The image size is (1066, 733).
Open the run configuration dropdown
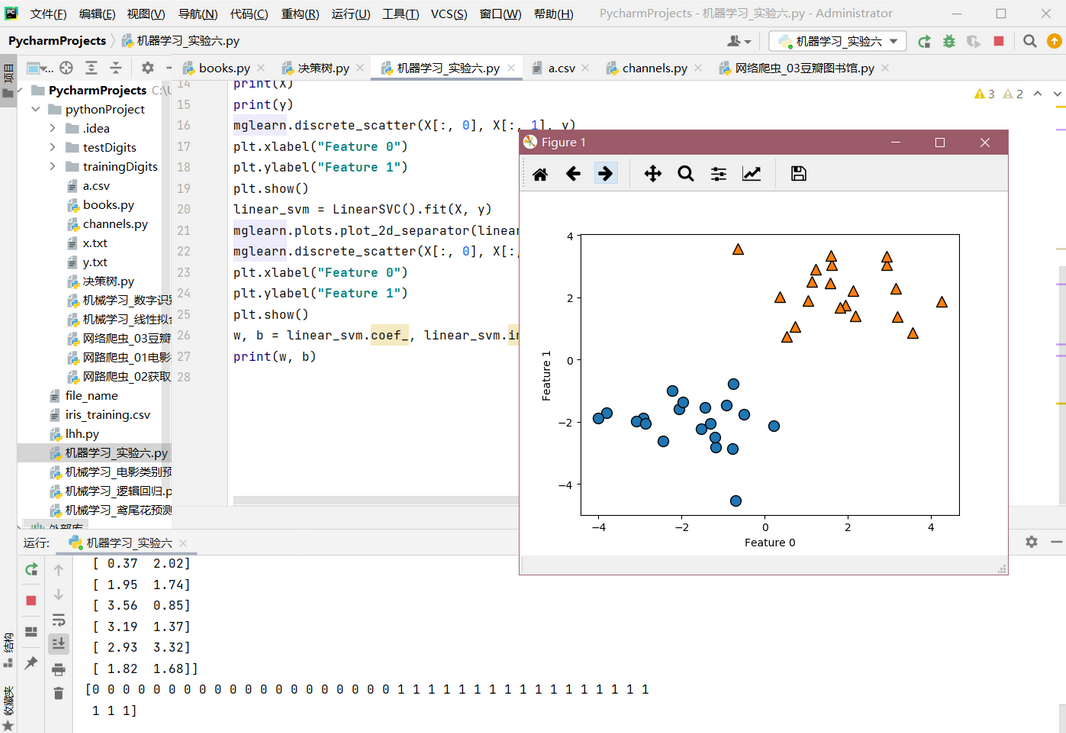[x=837, y=41]
